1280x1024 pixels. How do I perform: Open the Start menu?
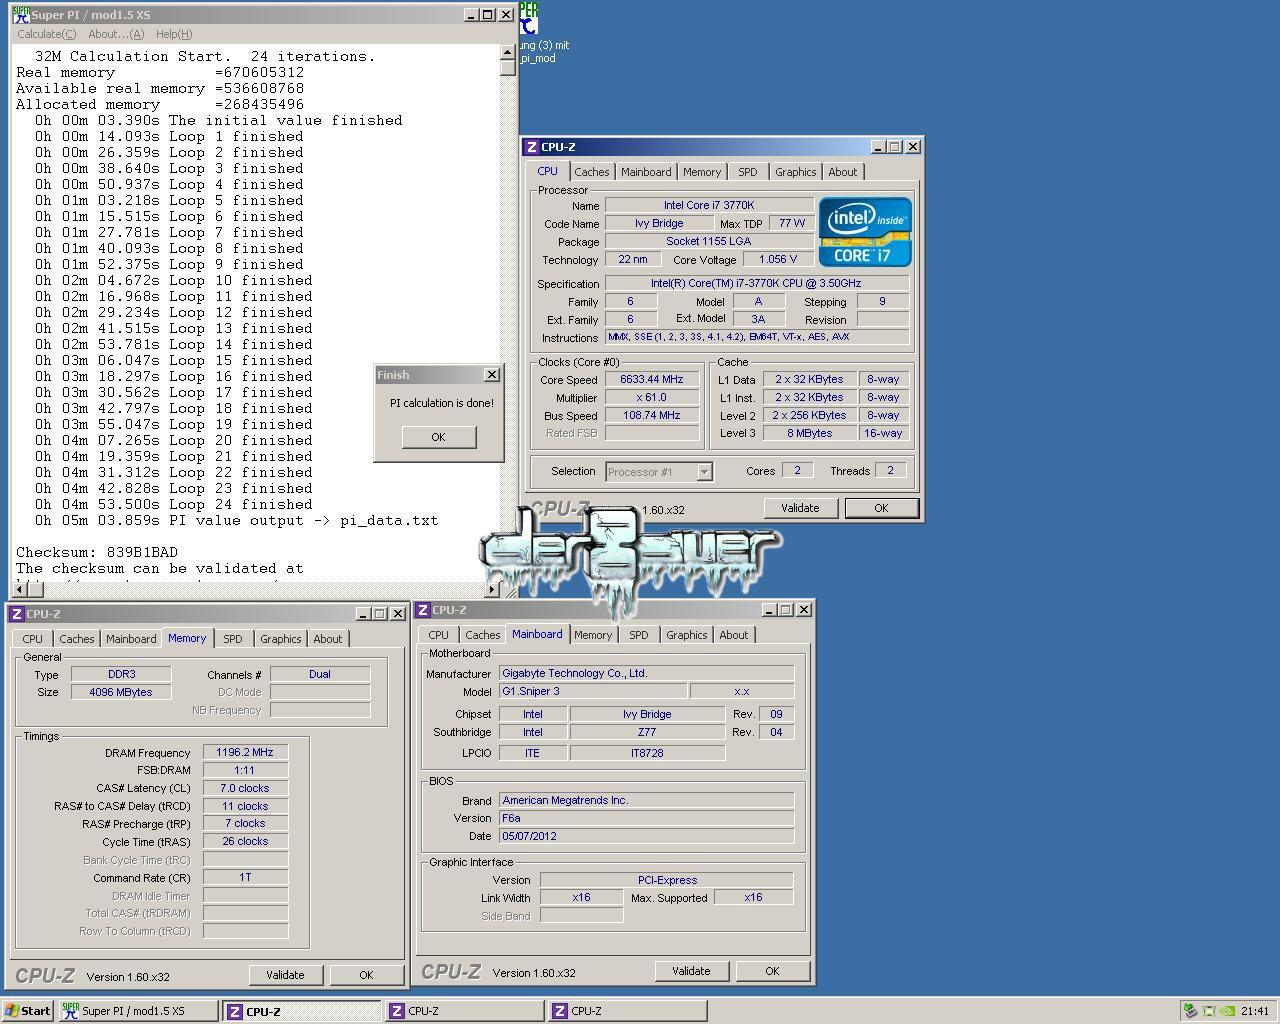tap(28, 1011)
